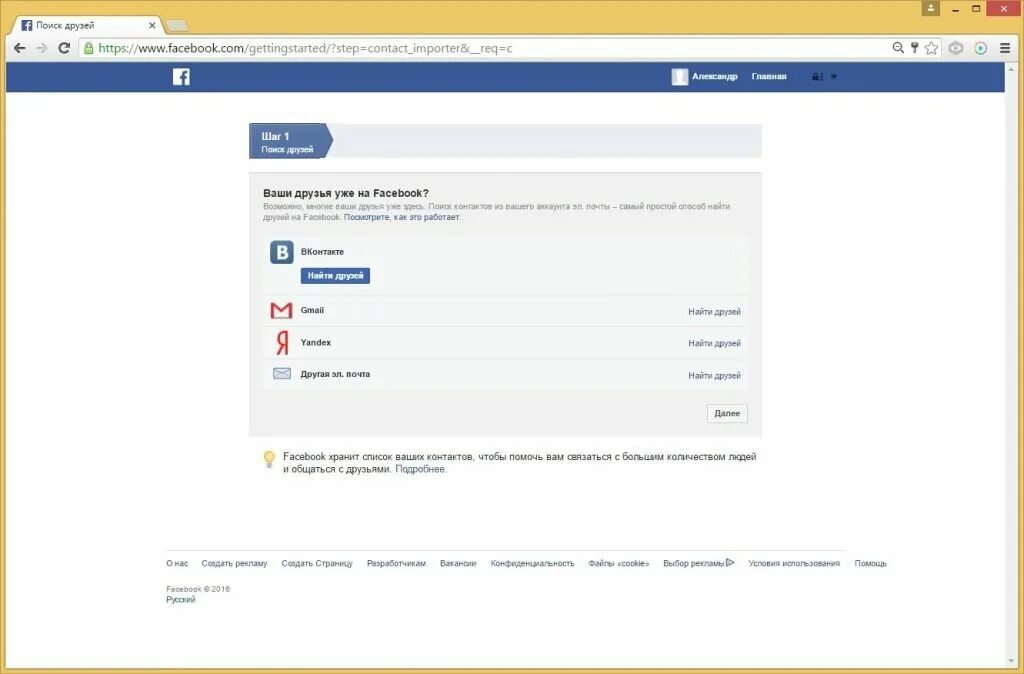Open the Подробнее link
The image size is (1024, 674).
(420, 469)
